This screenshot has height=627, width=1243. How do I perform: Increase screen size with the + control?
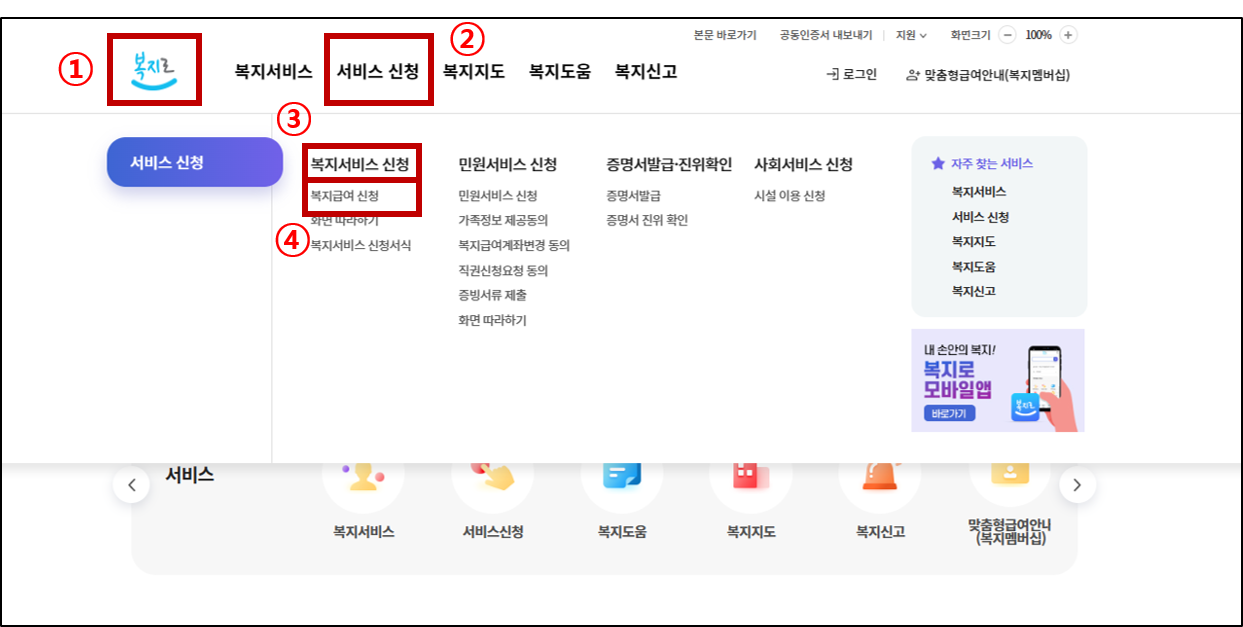(x=1068, y=33)
